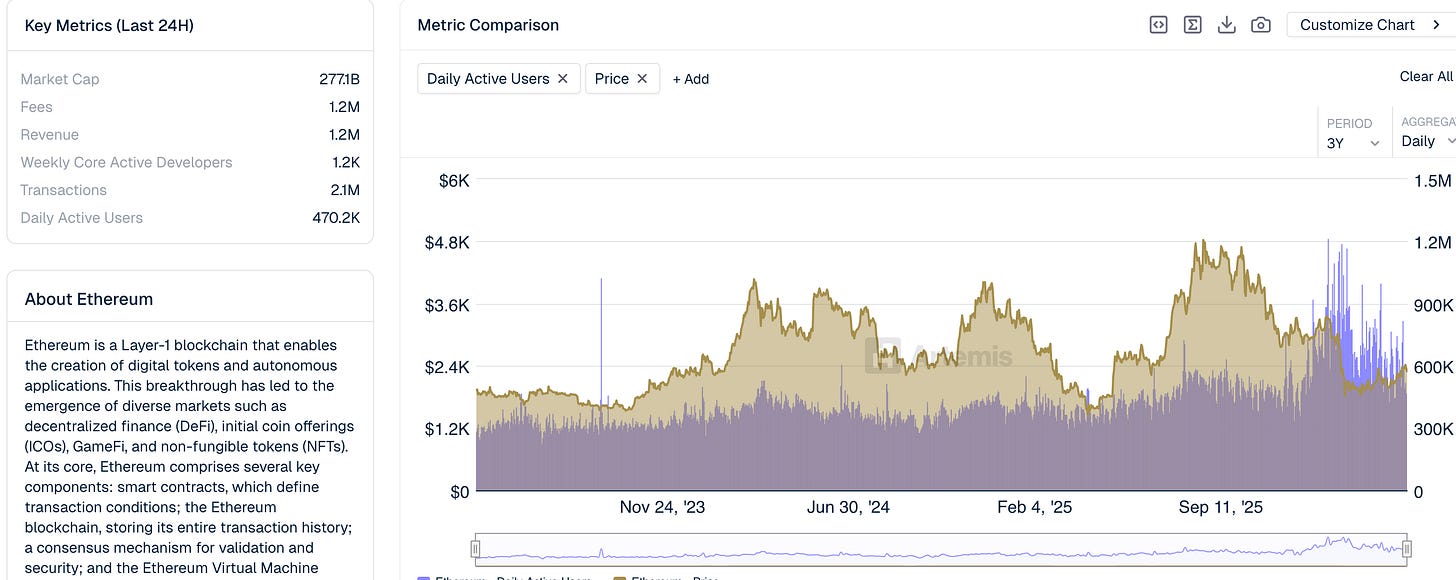Click the left handle of range slider
This screenshot has width=1456, height=580.
476,548
